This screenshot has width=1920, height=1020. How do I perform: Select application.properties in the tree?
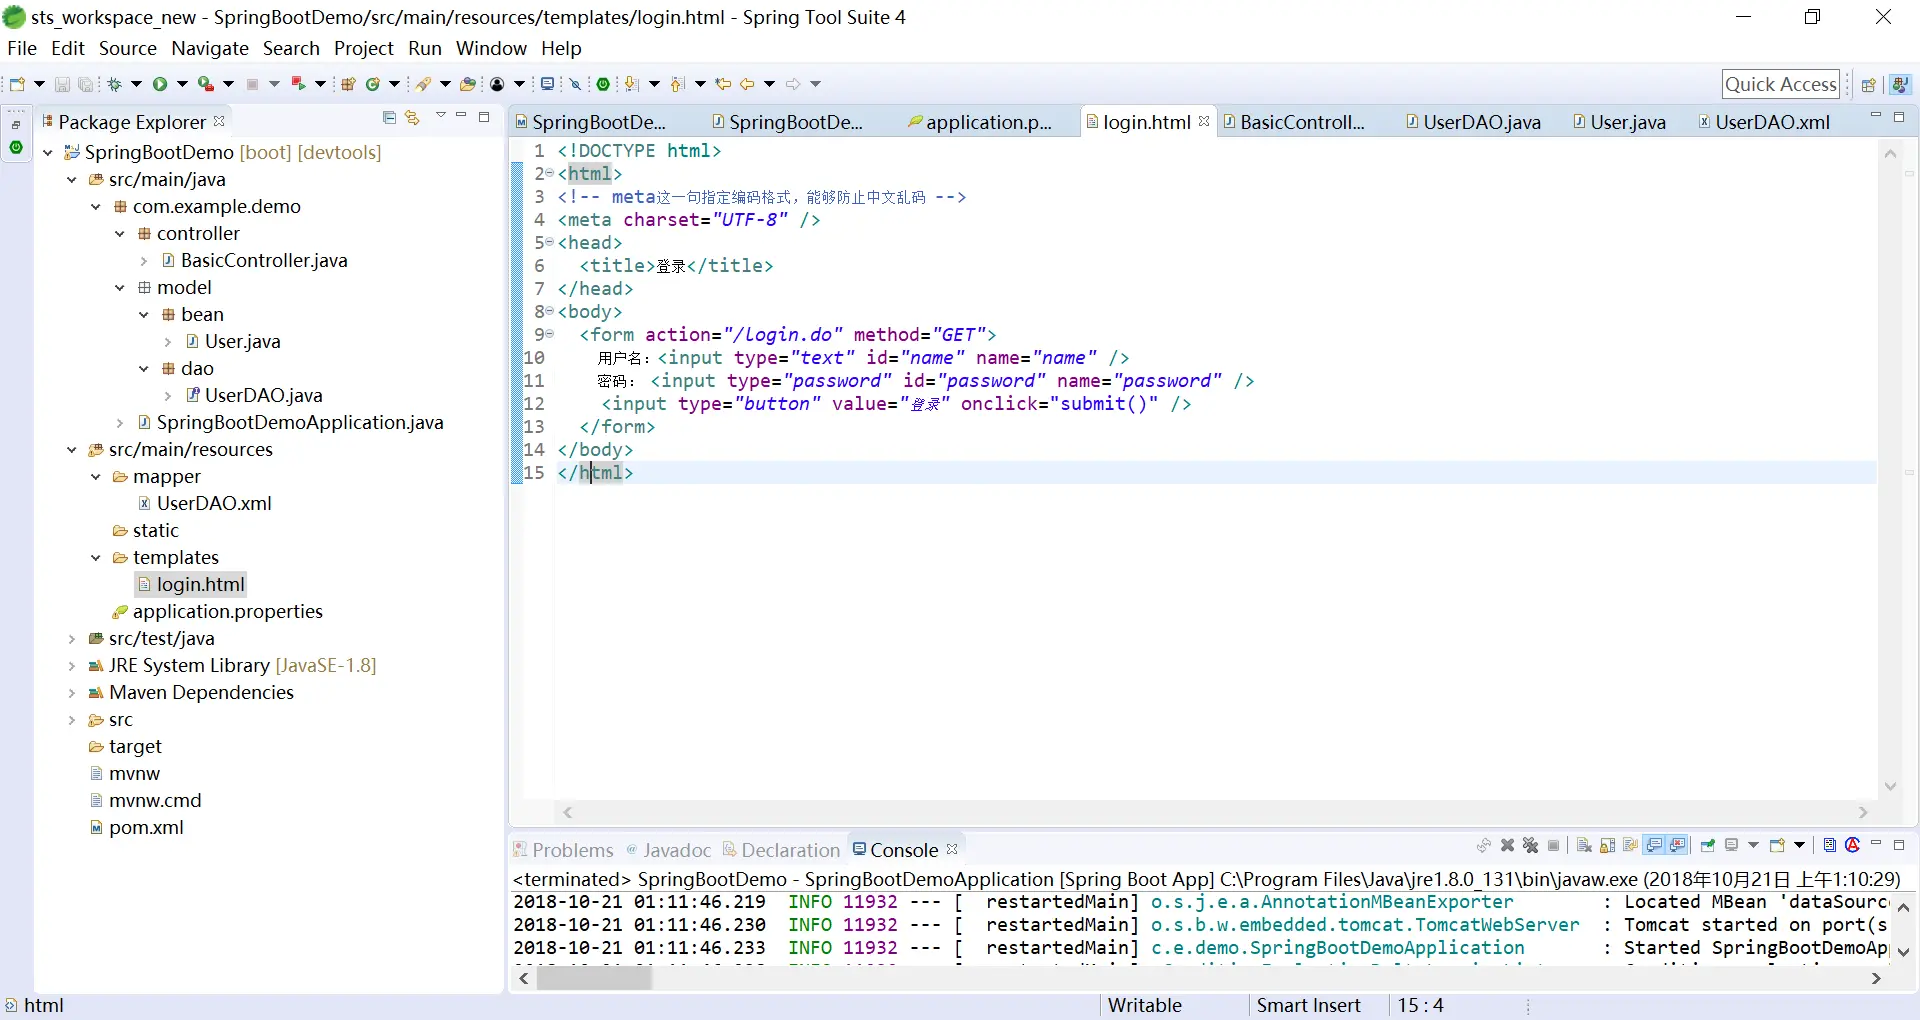[x=227, y=612]
